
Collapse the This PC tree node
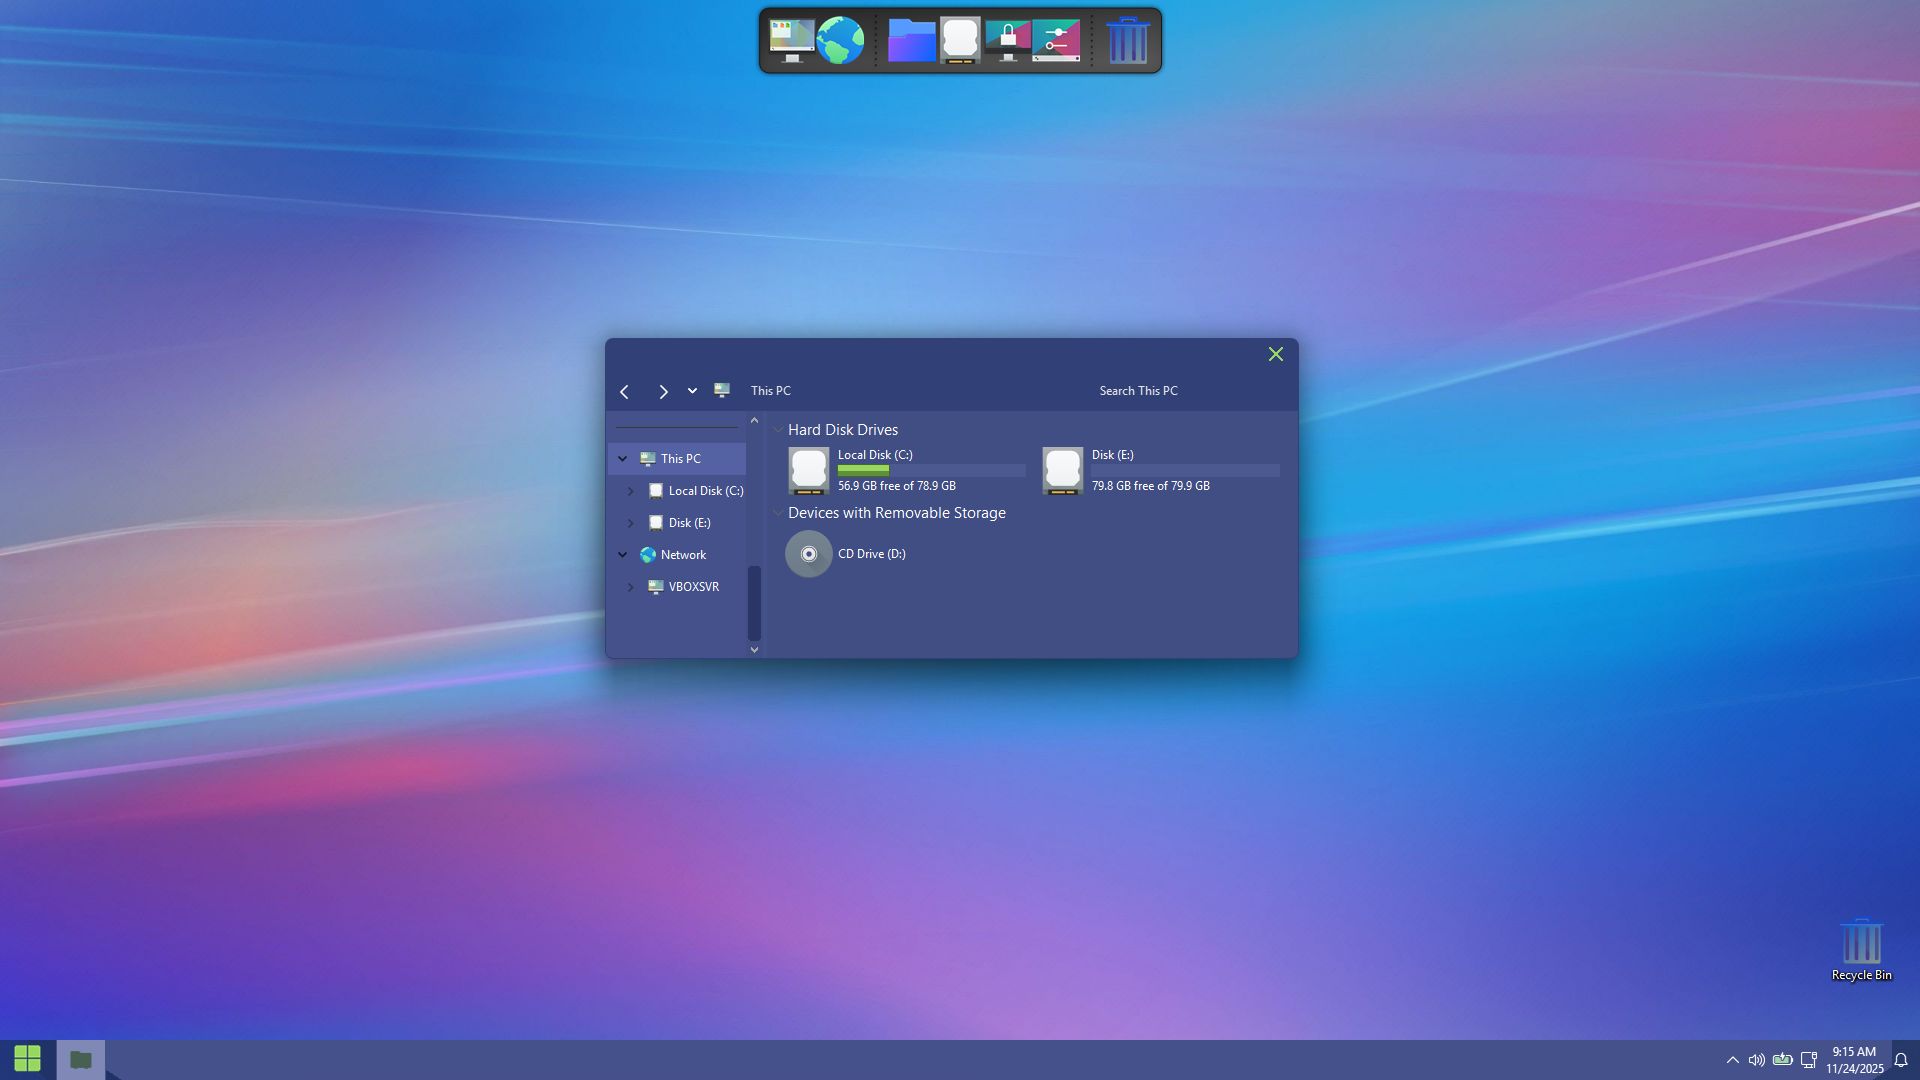point(622,459)
